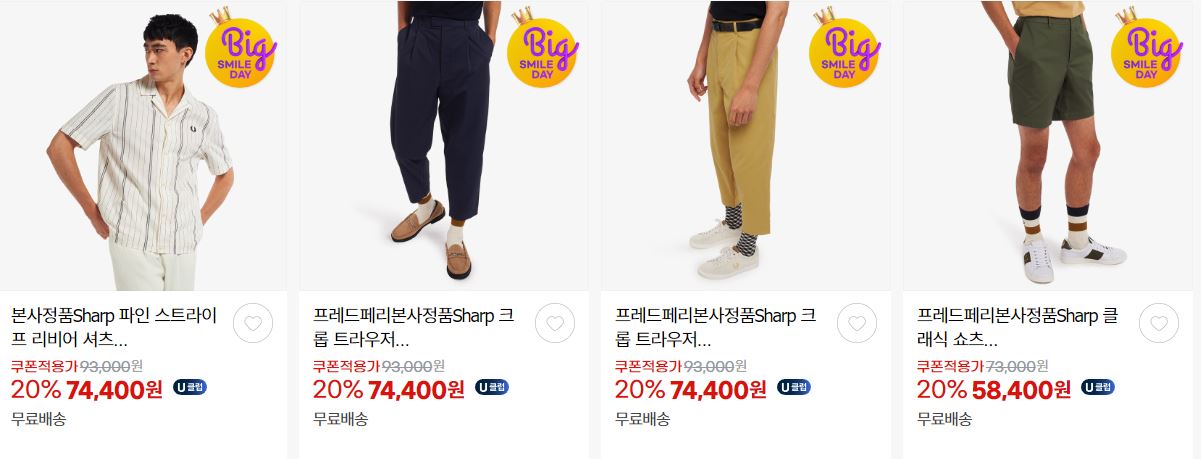Click U클럽 badge under striped shirt price

pos(190,387)
